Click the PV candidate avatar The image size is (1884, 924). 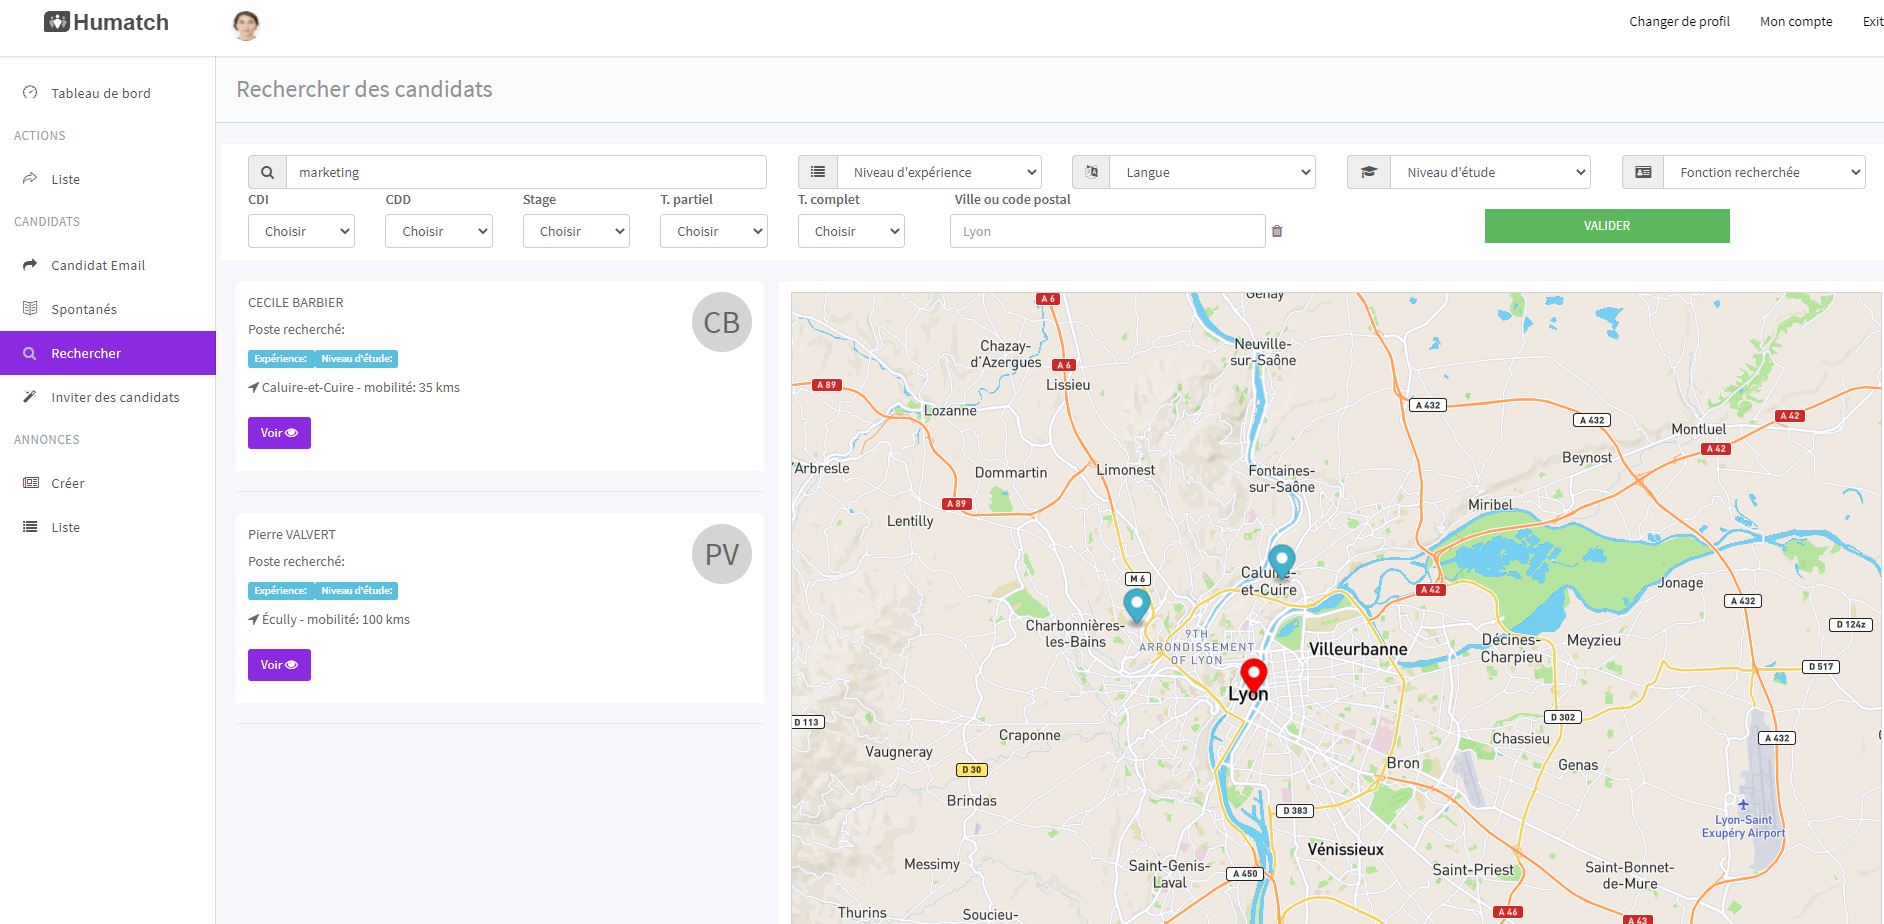pos(721,554)
